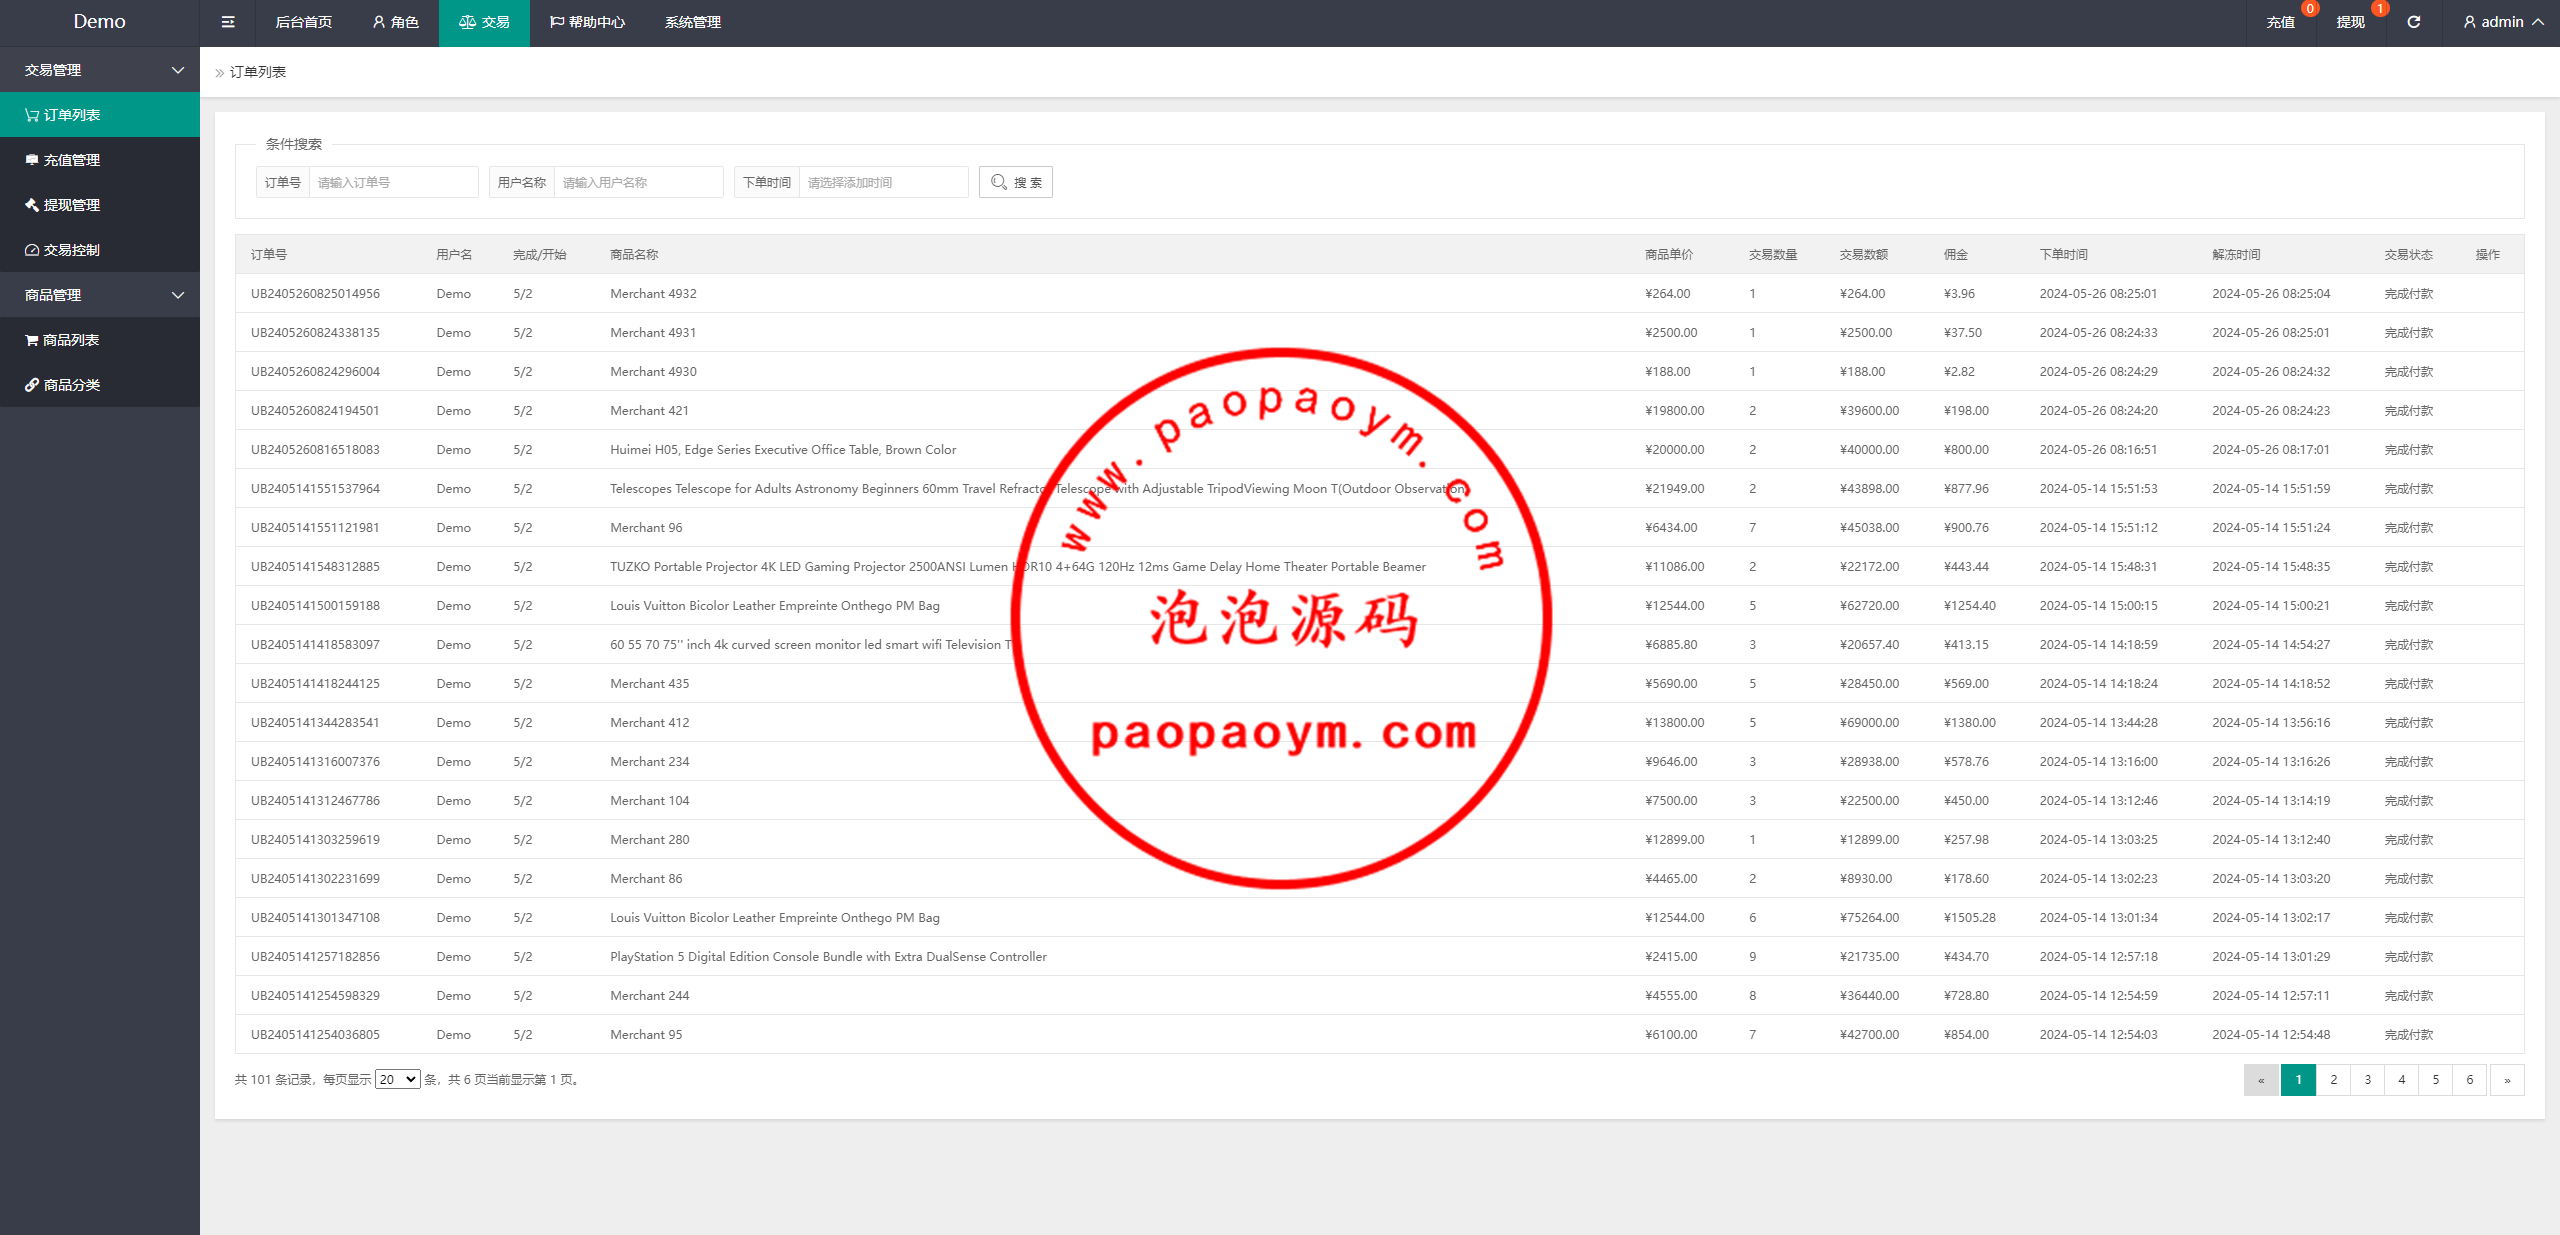Open 提现管理 with hammer icon
Image resolution: width=2560 pixels, height=1235 pixels.
point(70,205)
